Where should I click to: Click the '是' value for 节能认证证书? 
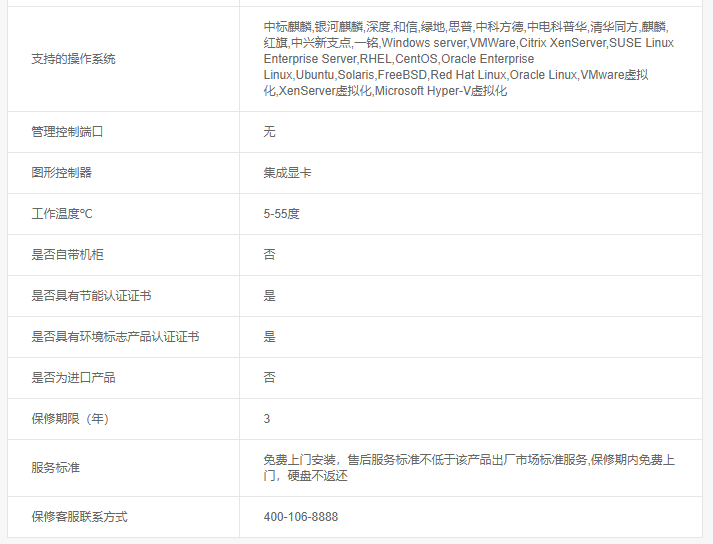pos(269,296)
